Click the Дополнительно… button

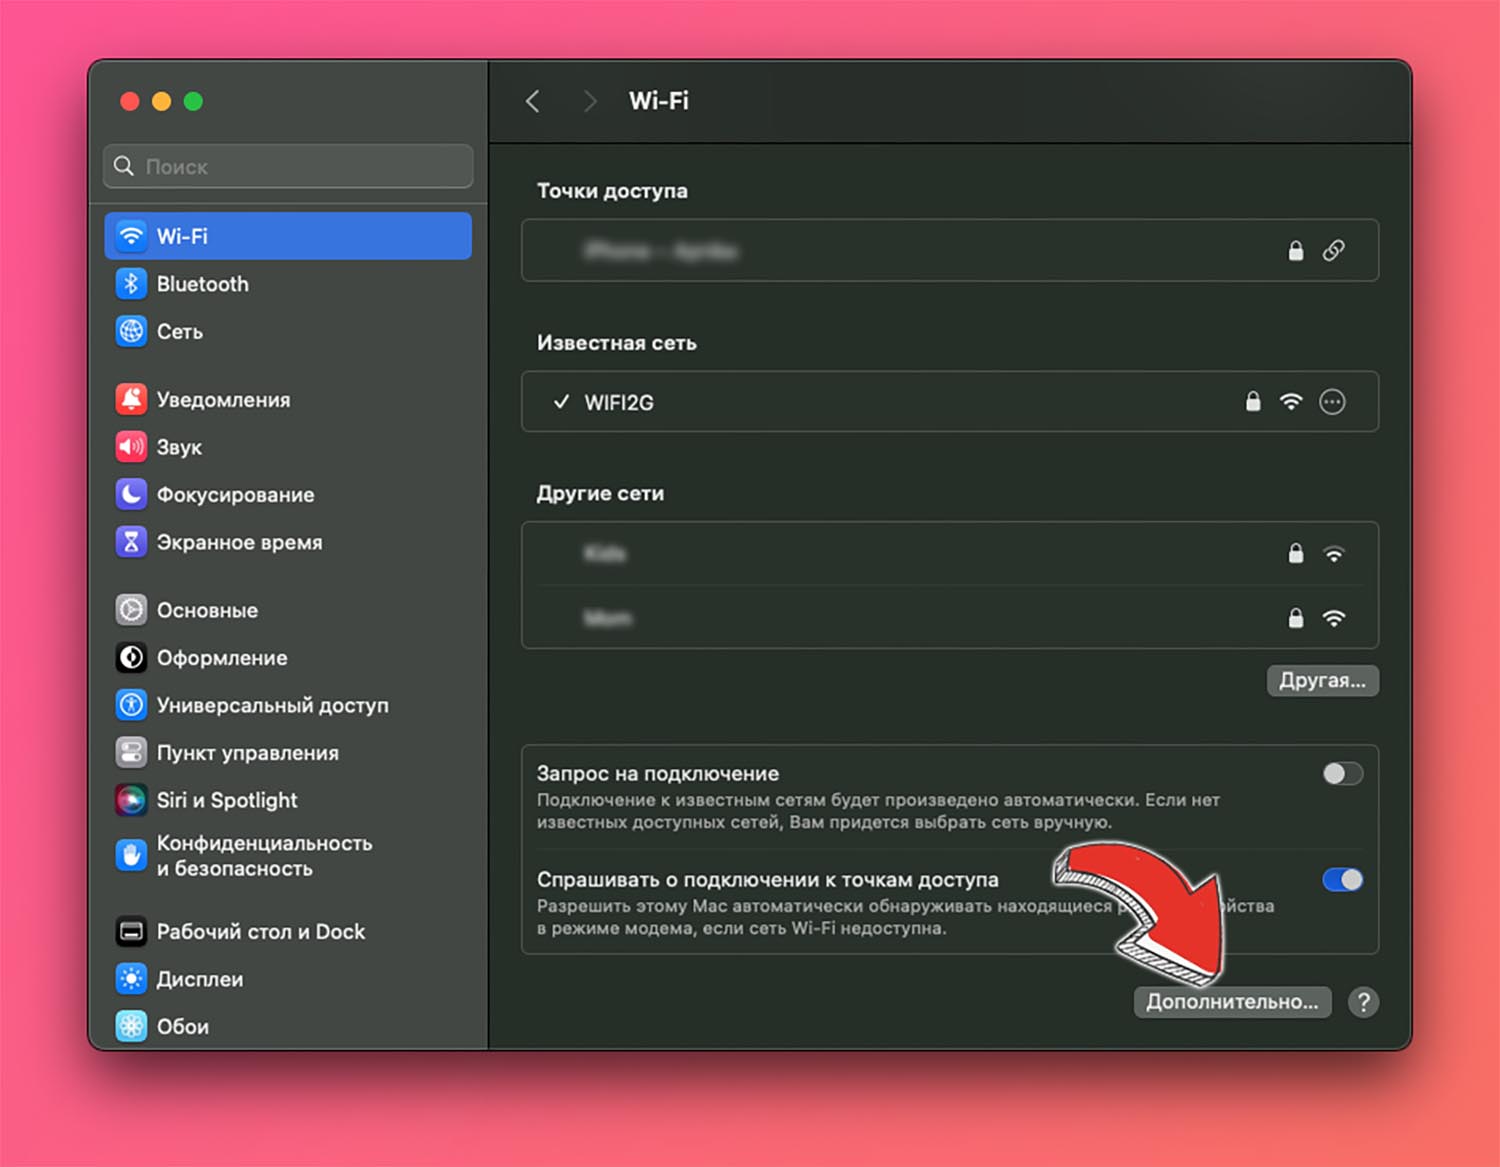1232,1002
